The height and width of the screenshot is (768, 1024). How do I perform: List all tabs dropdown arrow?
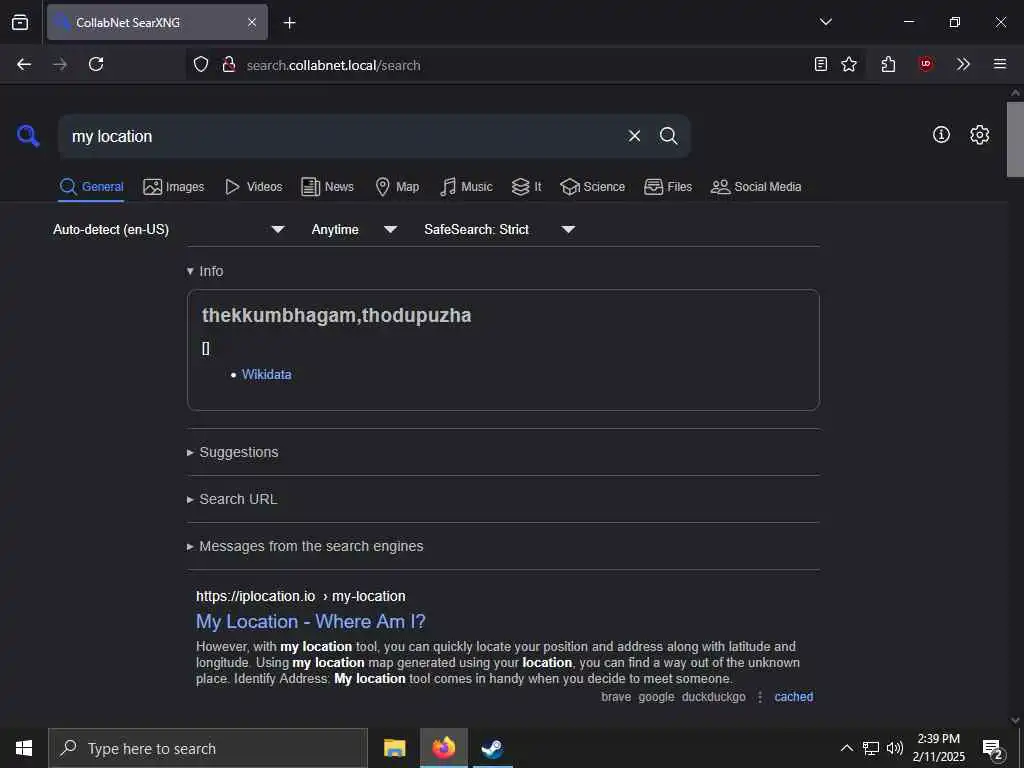pyautogui.click(x=825, y=22)
